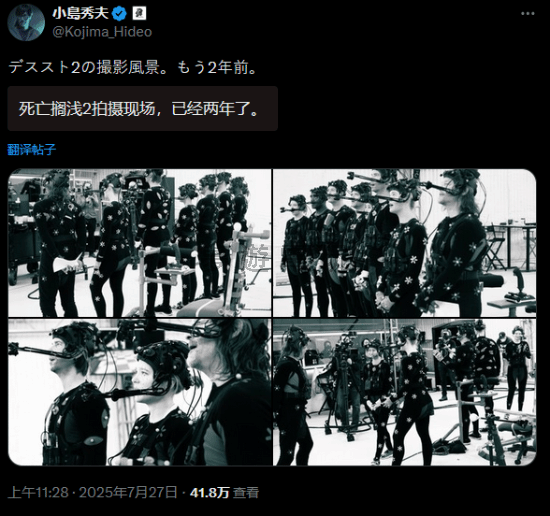Click the affiliate badge next to verified checkmark
The image size is (550, 516).
[139, 14]
